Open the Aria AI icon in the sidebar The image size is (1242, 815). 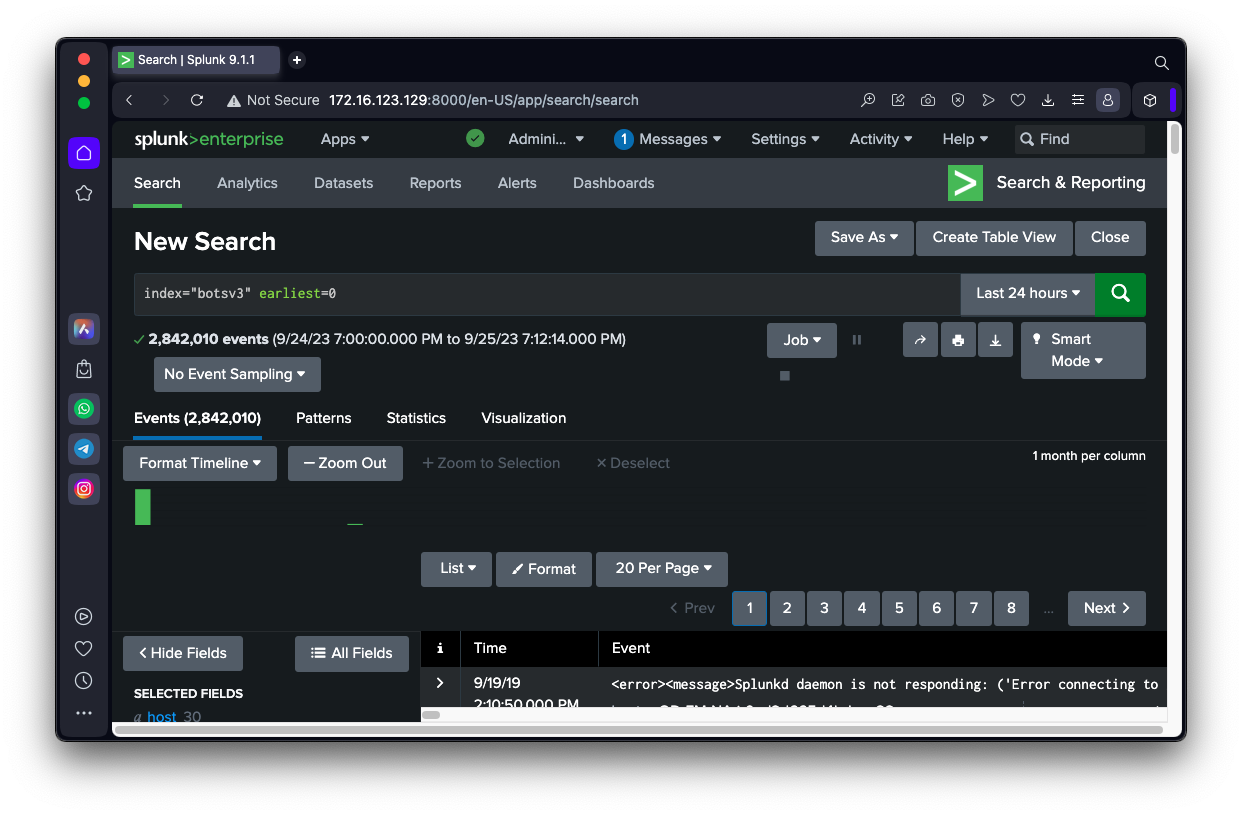click(84, 328)
